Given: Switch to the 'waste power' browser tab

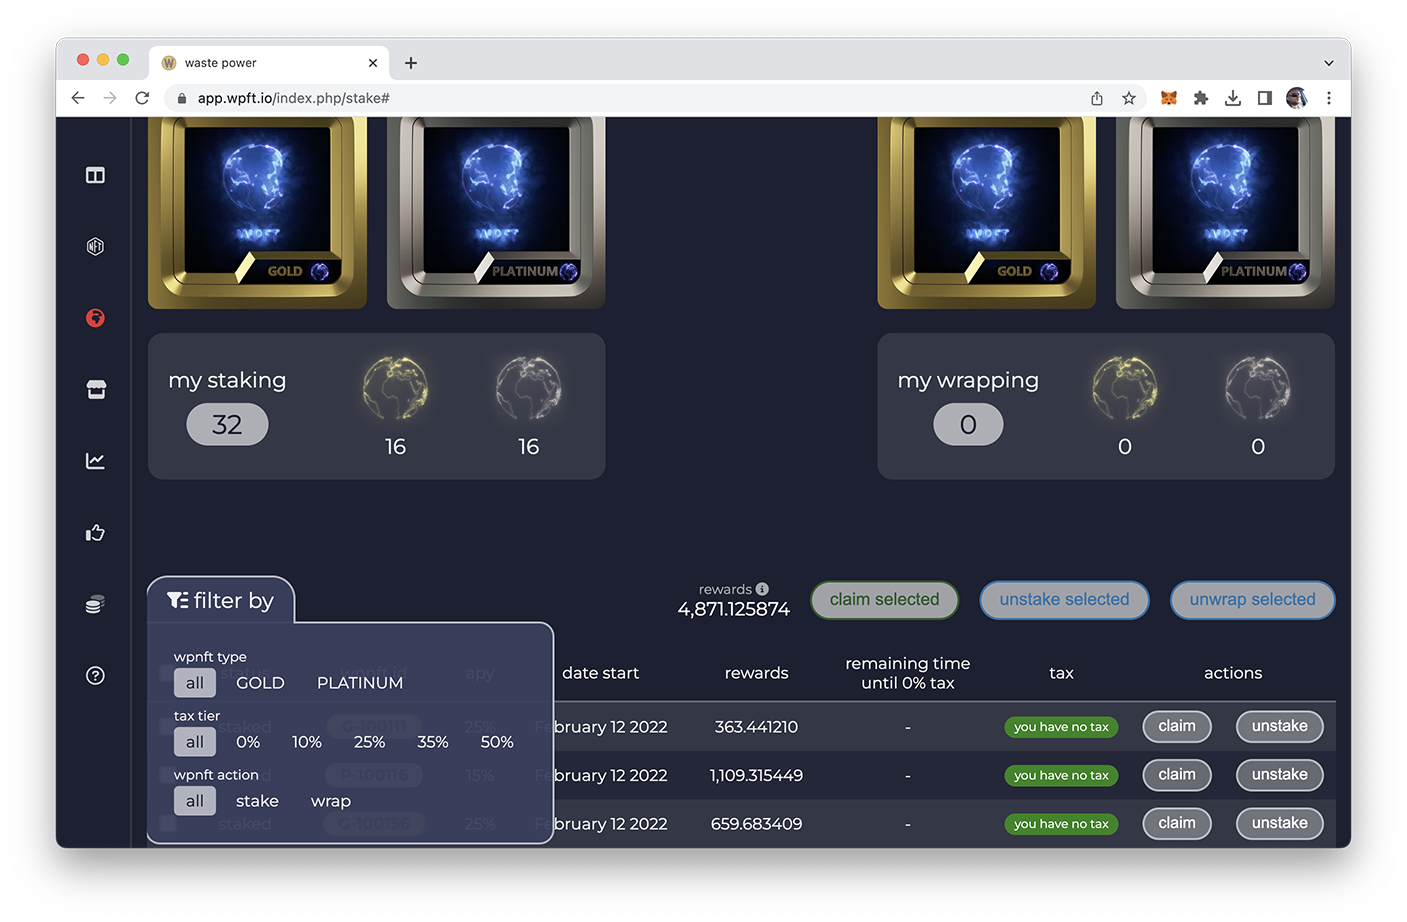Looking at the screenshot, I should pyautogui.click(x=268, y=63).
